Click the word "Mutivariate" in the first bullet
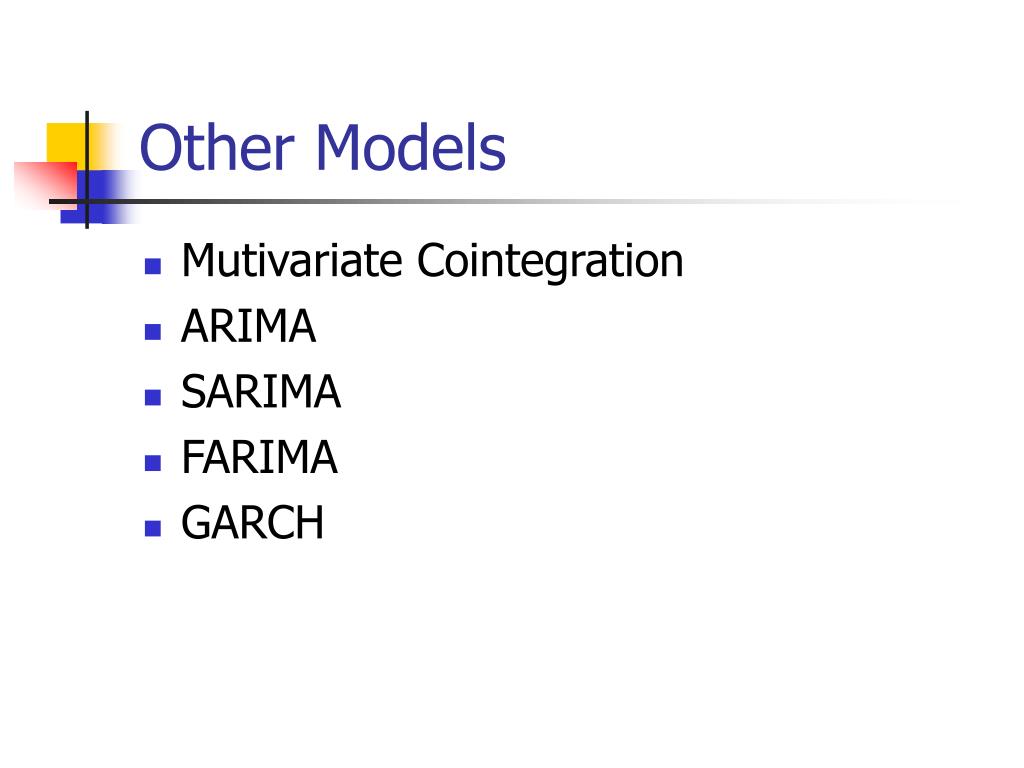The image size is (1024, 768). [x=291, y=260]
